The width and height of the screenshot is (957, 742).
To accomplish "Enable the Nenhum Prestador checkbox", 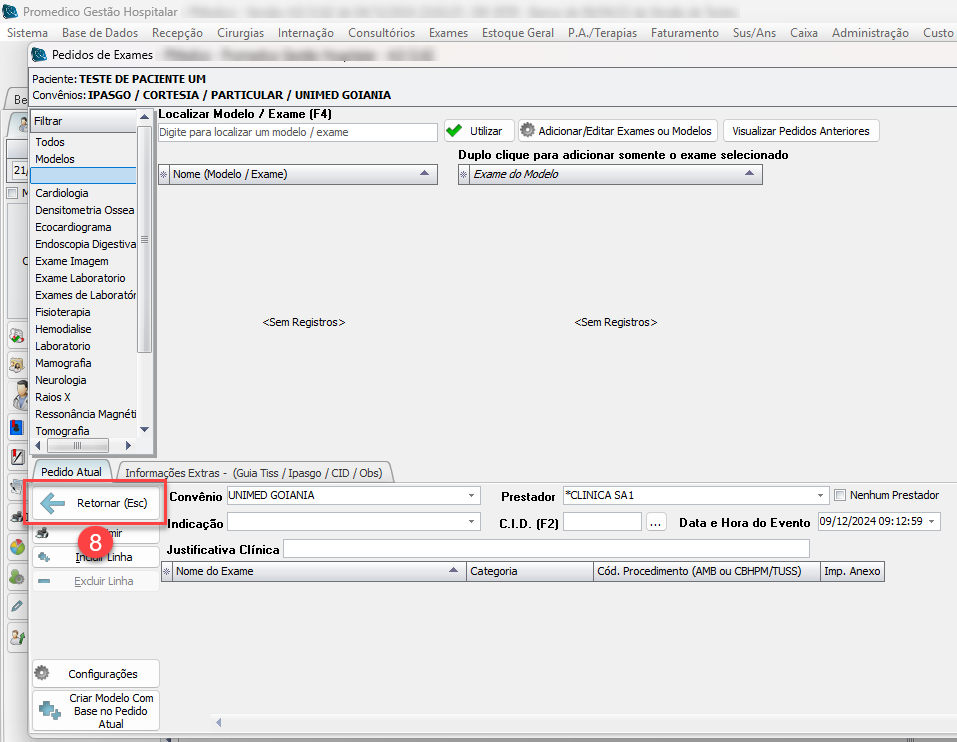I will pos(840,495).
